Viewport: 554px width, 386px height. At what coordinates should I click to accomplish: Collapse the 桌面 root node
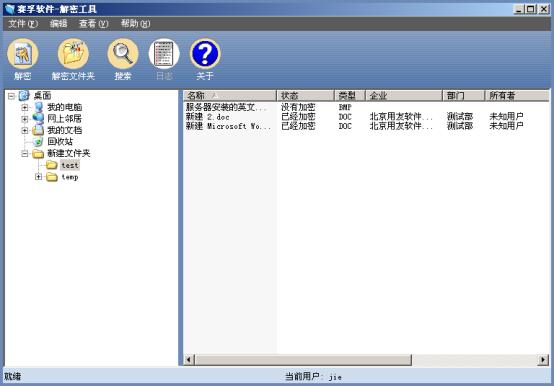pos(11,96)
